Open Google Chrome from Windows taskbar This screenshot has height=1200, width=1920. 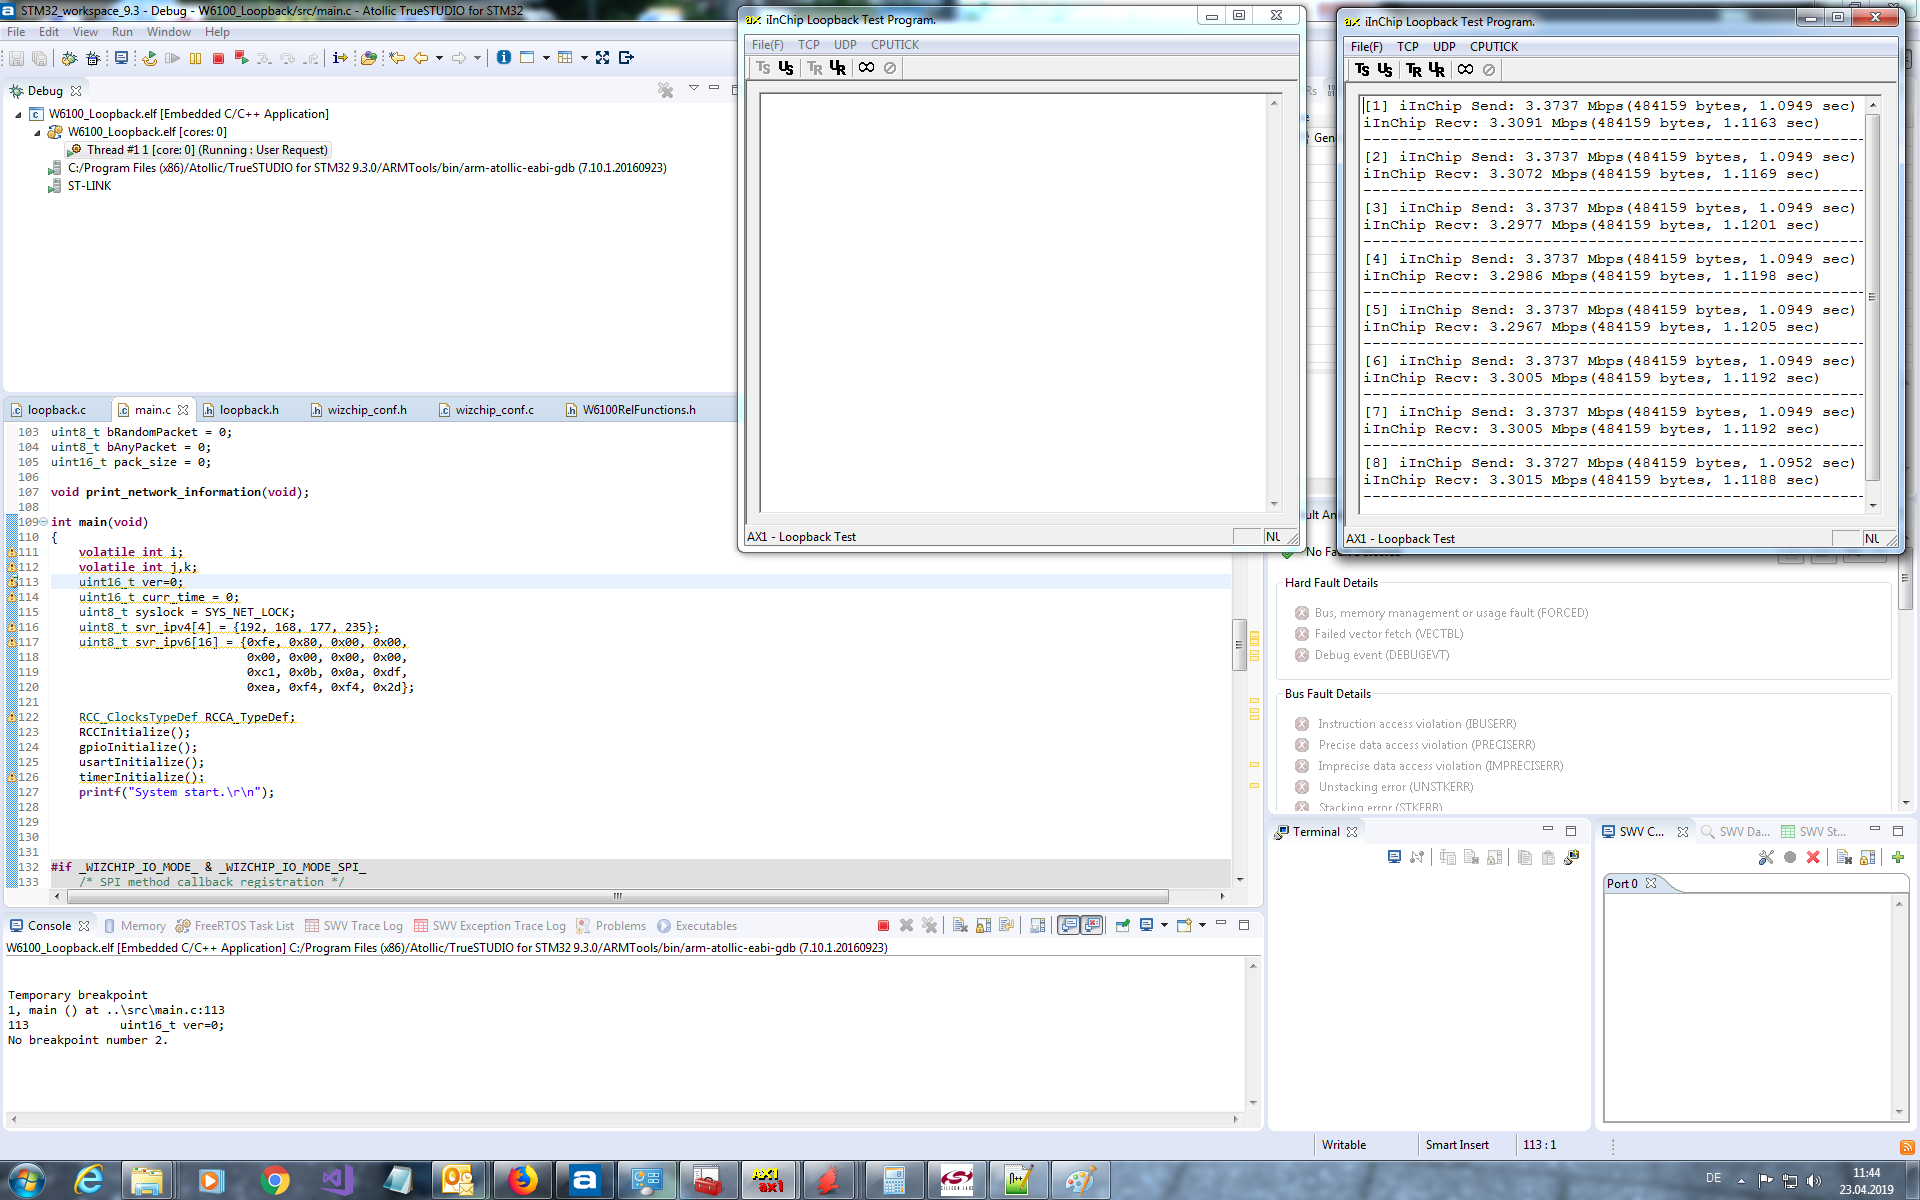coord(274,1181)
